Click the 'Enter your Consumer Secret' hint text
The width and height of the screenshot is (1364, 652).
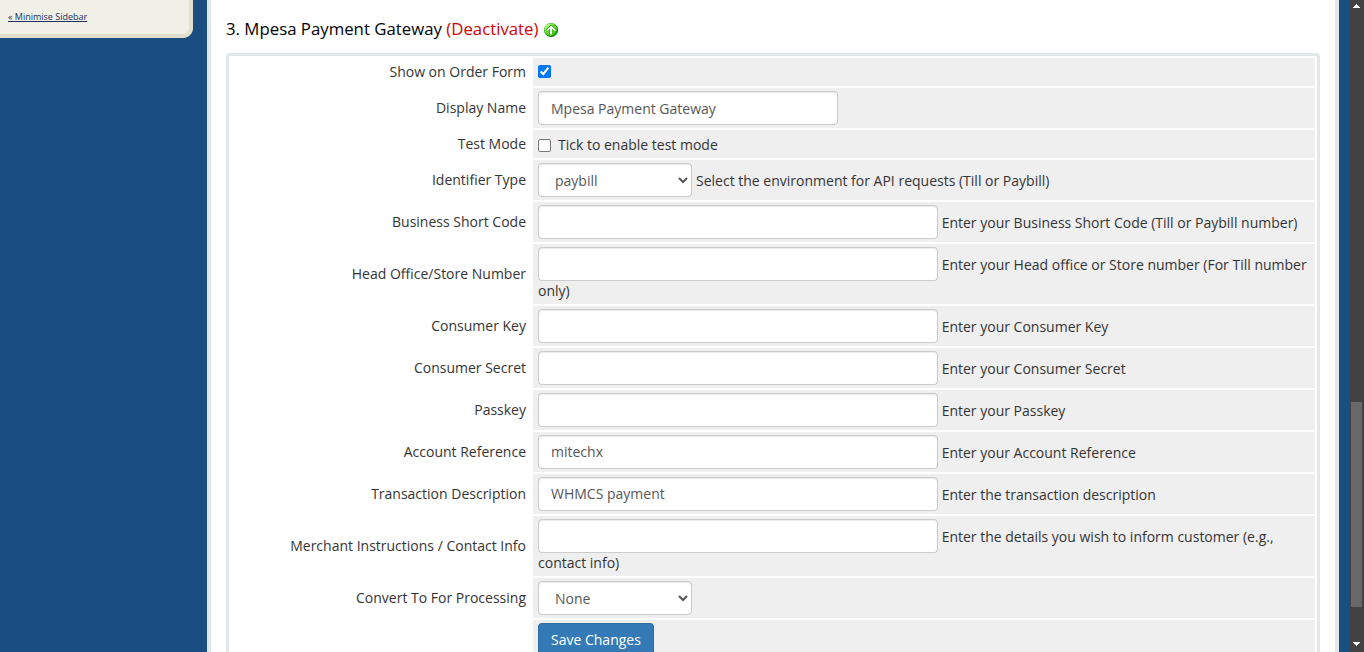tap(1034, 369)
